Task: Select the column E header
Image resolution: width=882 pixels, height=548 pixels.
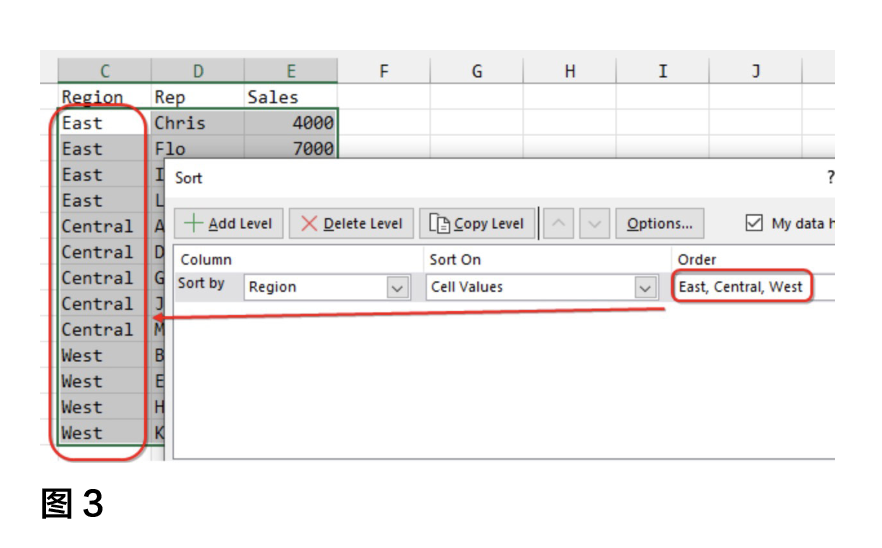Action: click(291, 71)
